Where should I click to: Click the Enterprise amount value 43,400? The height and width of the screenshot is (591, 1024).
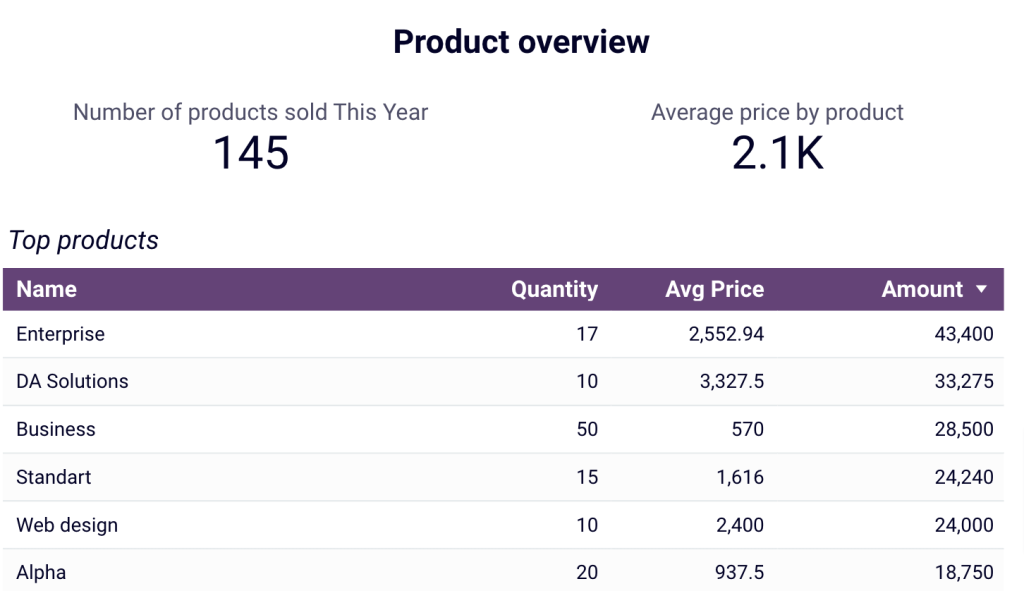963,334
